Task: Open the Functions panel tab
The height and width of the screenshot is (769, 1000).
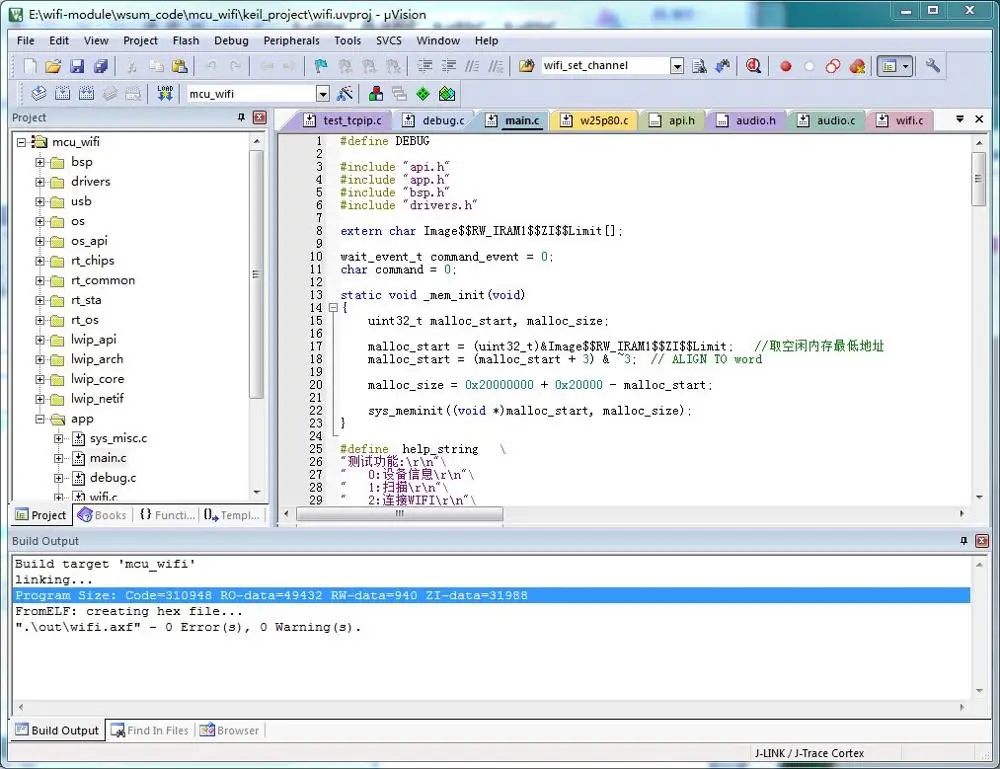Action: click(x=167, y=515)
